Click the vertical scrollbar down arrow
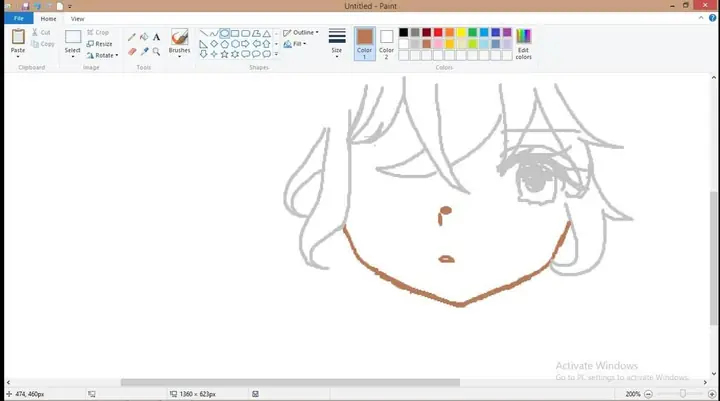 tap(714, 373)
